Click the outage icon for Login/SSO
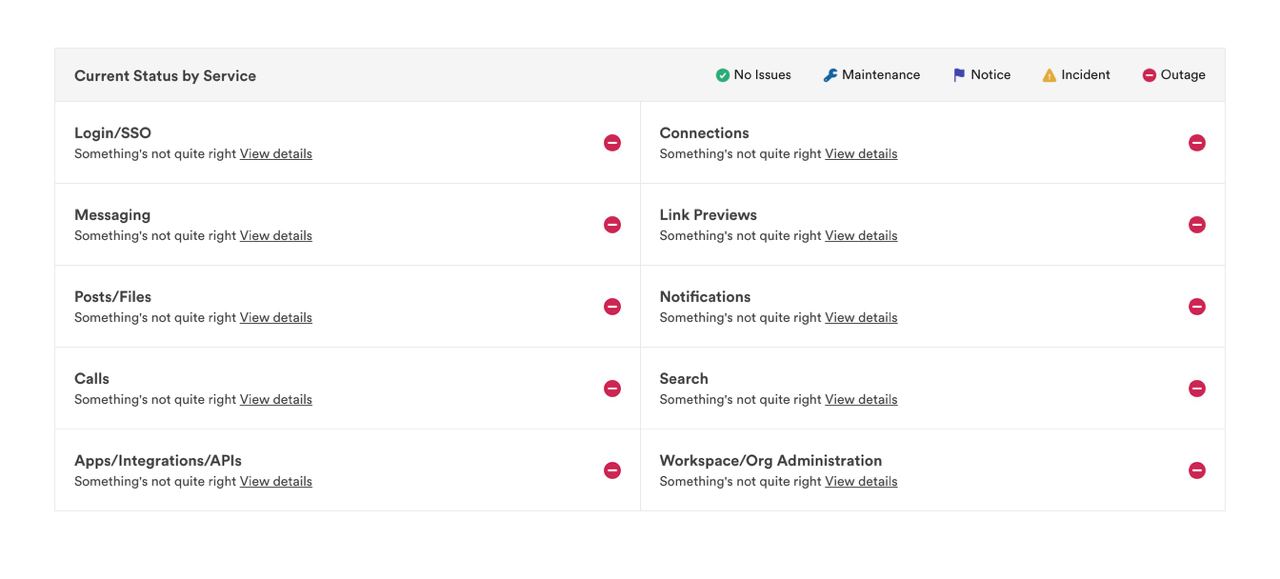This screenshot has height=579, width=1280. [612, 143]
